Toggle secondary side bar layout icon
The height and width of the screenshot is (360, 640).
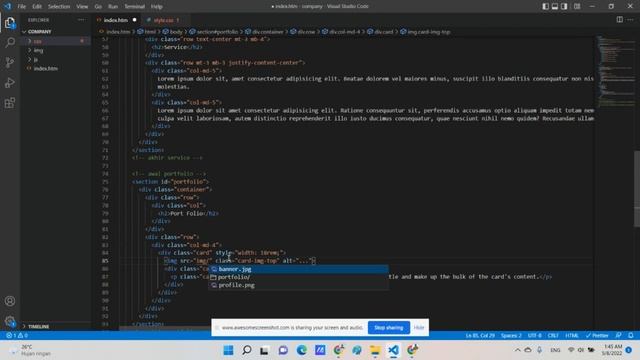[564, 7]
